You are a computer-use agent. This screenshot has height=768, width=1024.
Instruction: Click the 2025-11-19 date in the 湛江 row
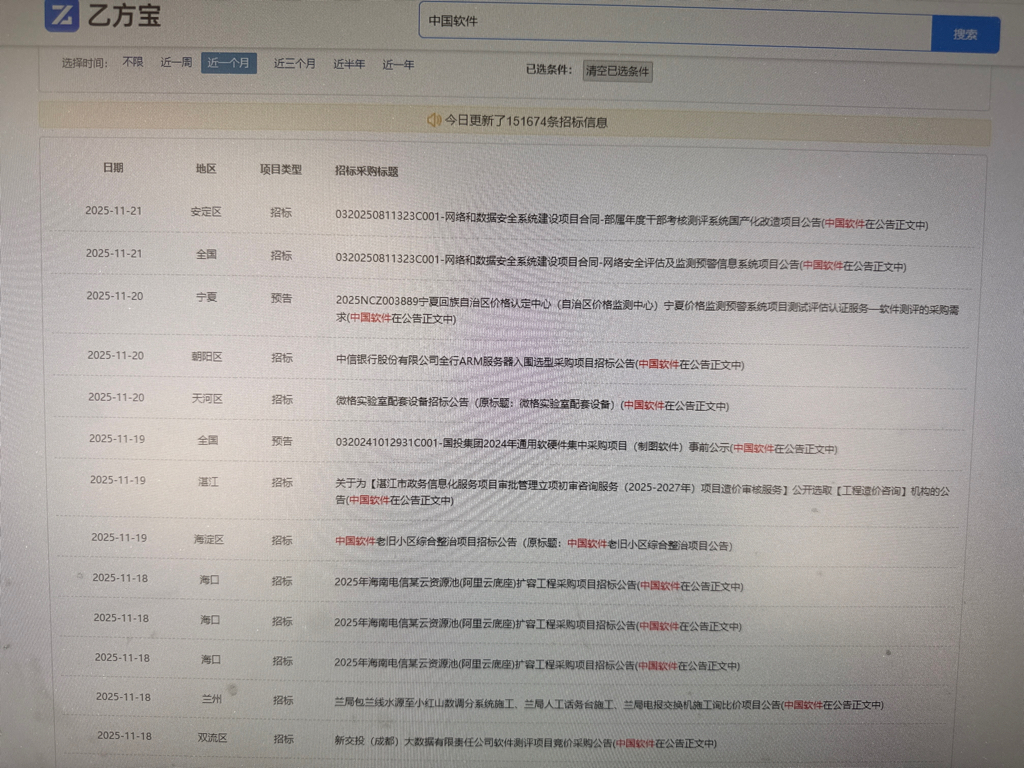pyautogui.click(x=118, y=480)
